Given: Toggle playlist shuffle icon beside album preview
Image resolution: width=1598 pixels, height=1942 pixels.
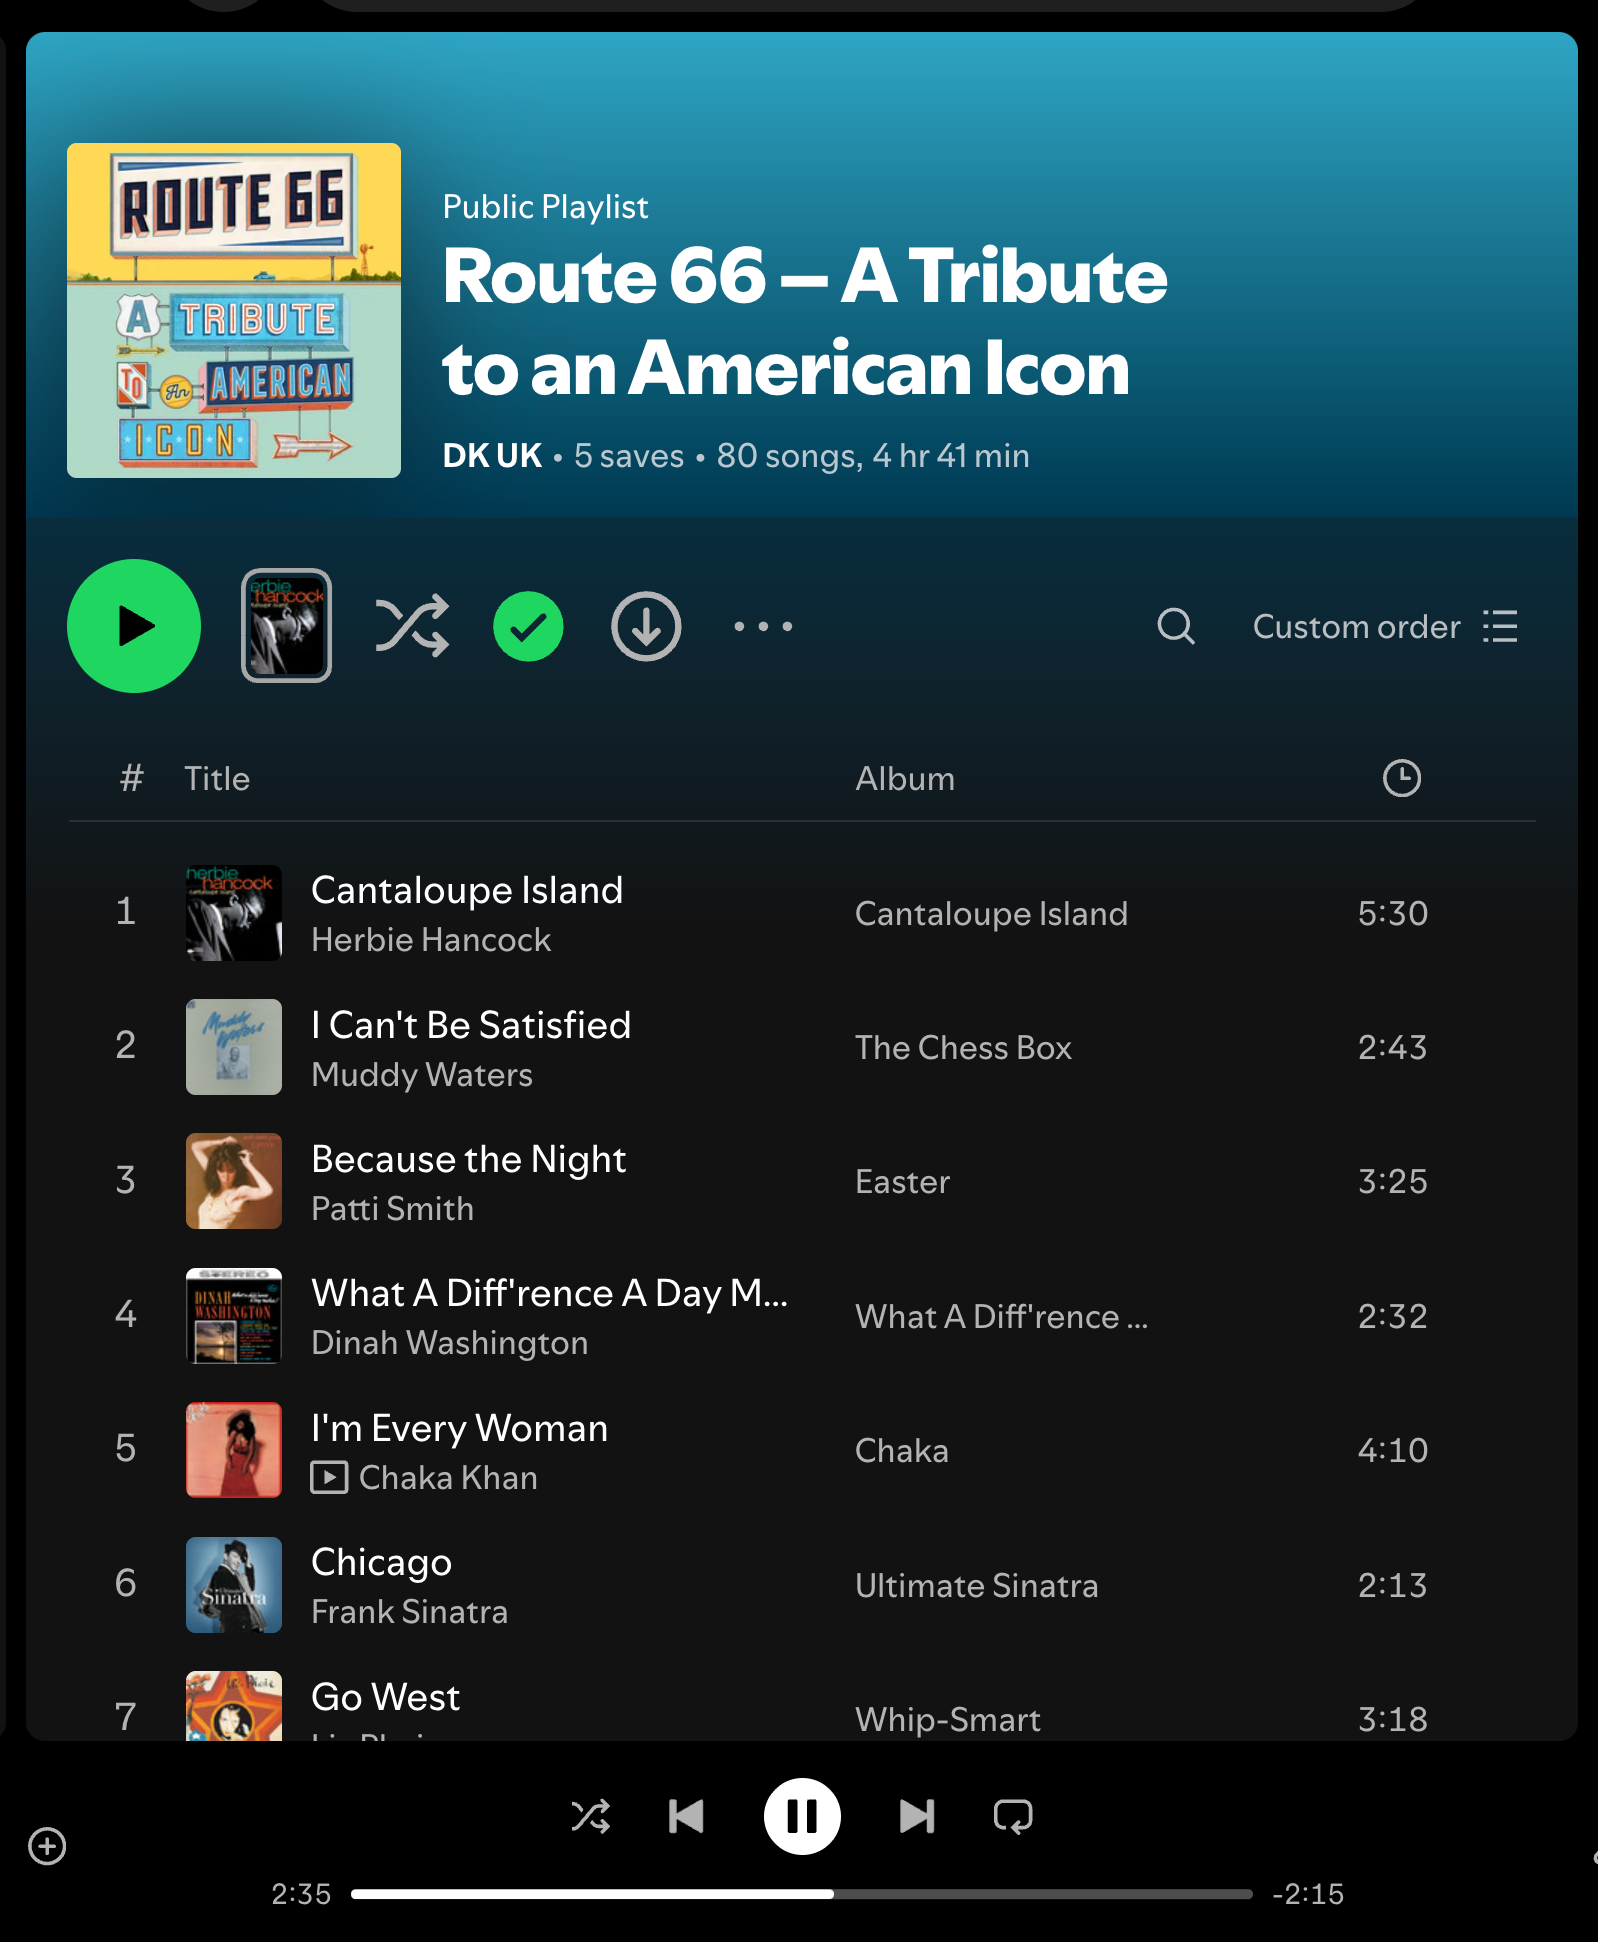Looking at the screenshot, I should tap(412, 626).
